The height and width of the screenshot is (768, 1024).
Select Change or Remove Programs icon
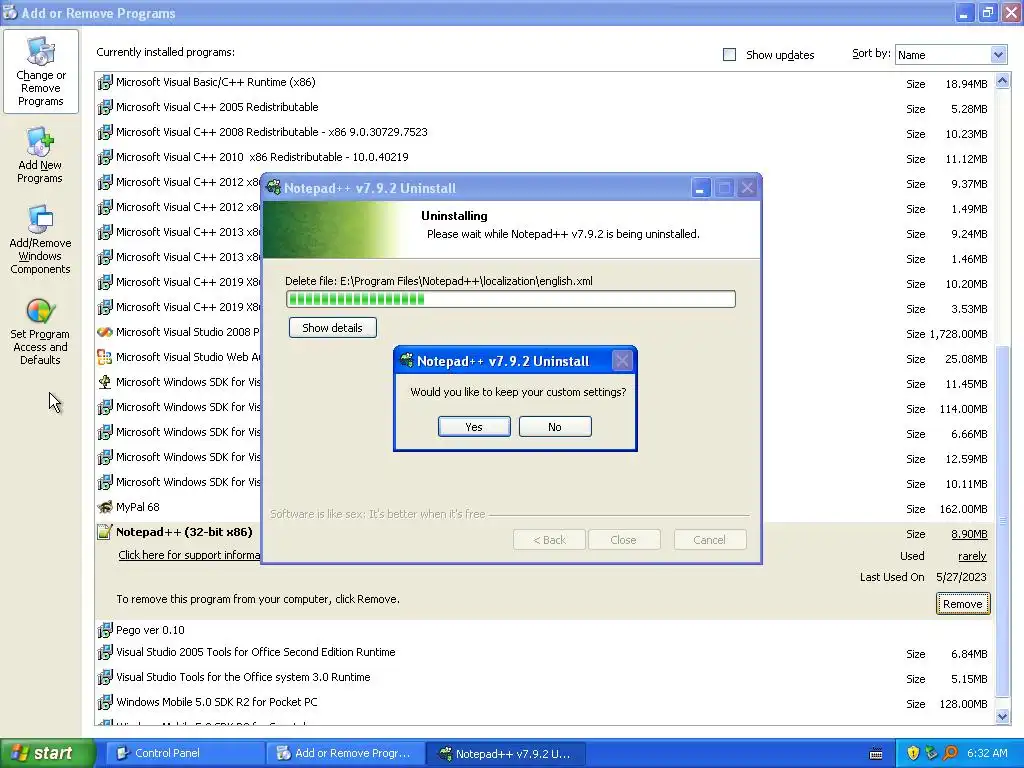coord(40,71)
